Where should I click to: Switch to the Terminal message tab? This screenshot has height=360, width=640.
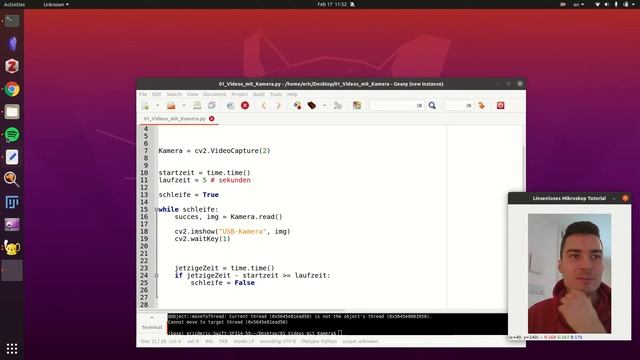pos(152,327)
